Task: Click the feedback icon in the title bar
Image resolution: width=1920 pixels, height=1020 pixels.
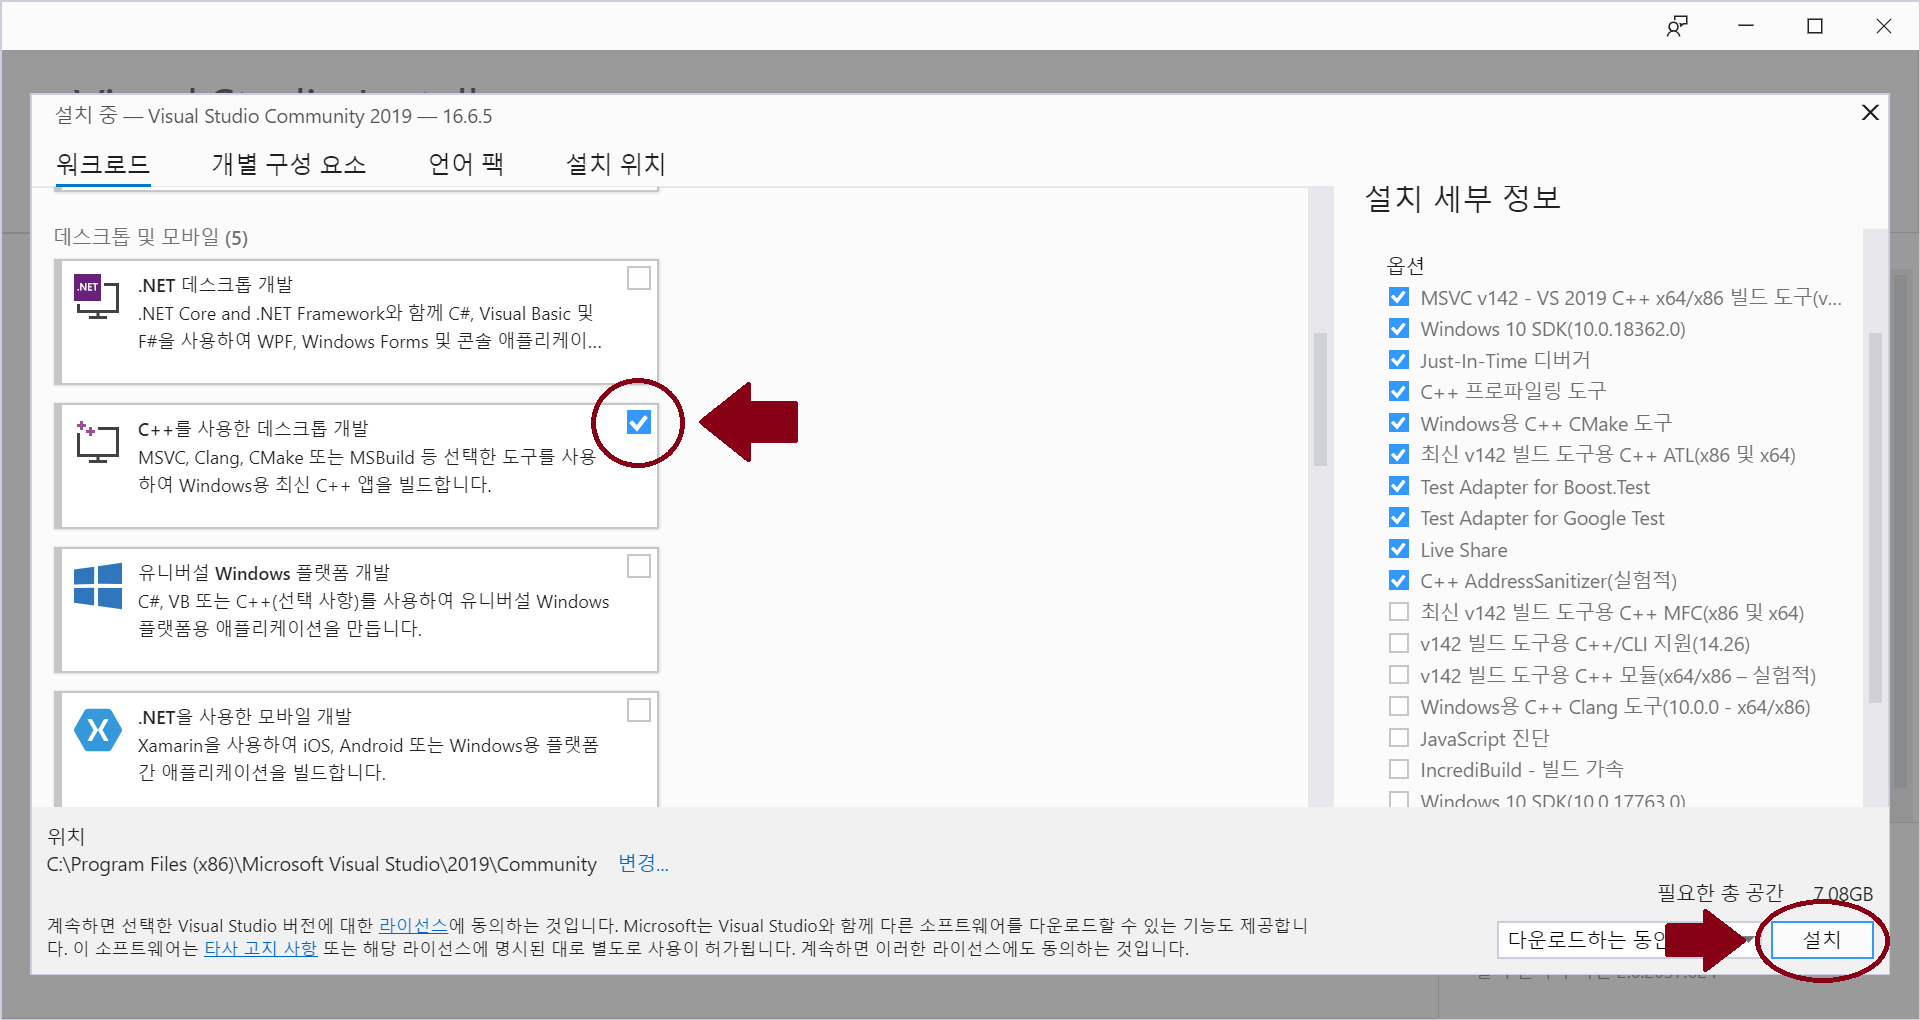Action: [x=1677, y=26]
